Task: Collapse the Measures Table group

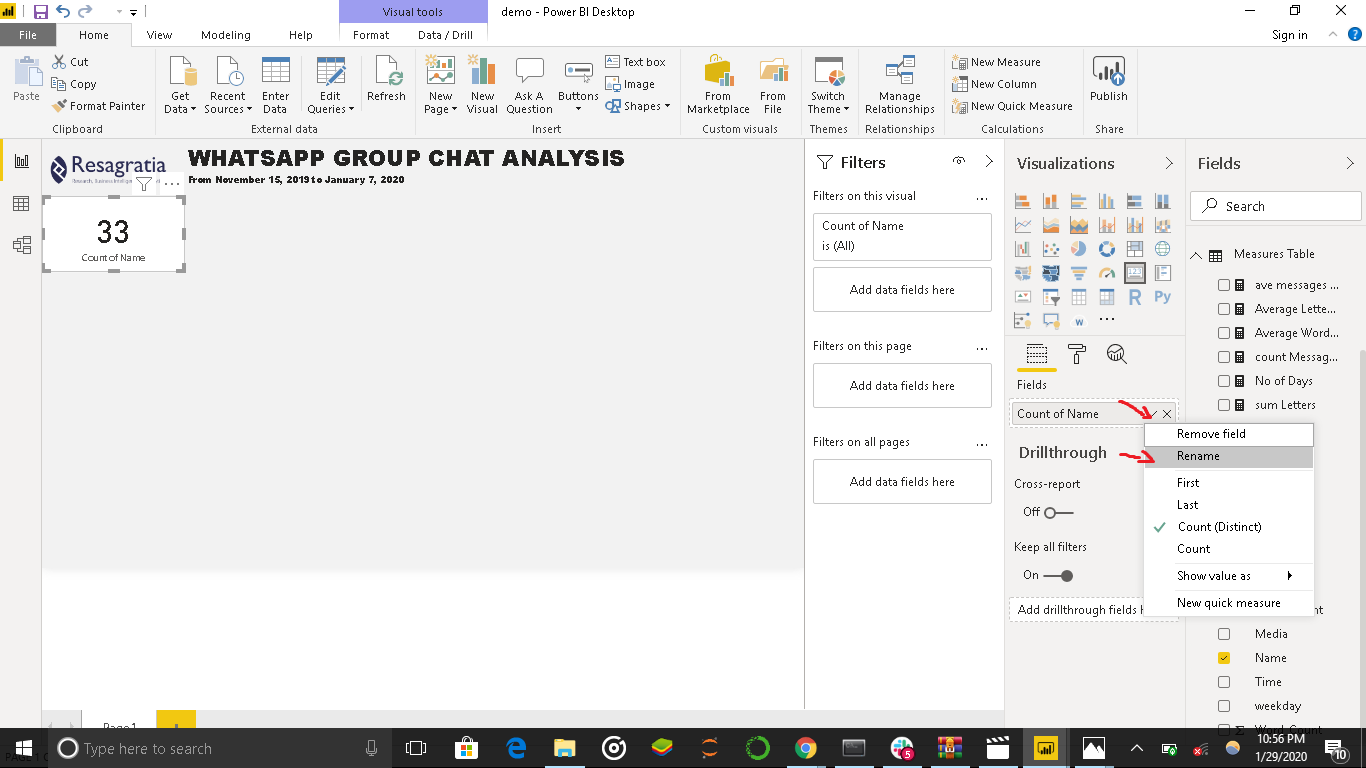Action: tap(1196, 255)
